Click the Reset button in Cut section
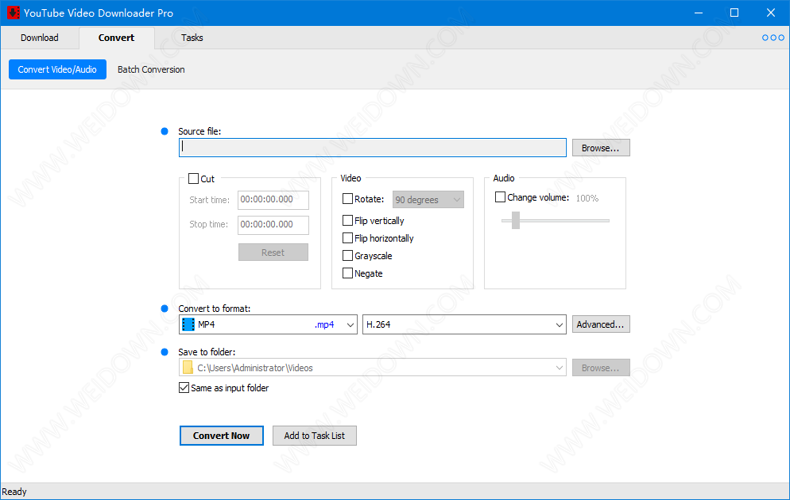This screenshot has width=790, height=500. point(273,253)
